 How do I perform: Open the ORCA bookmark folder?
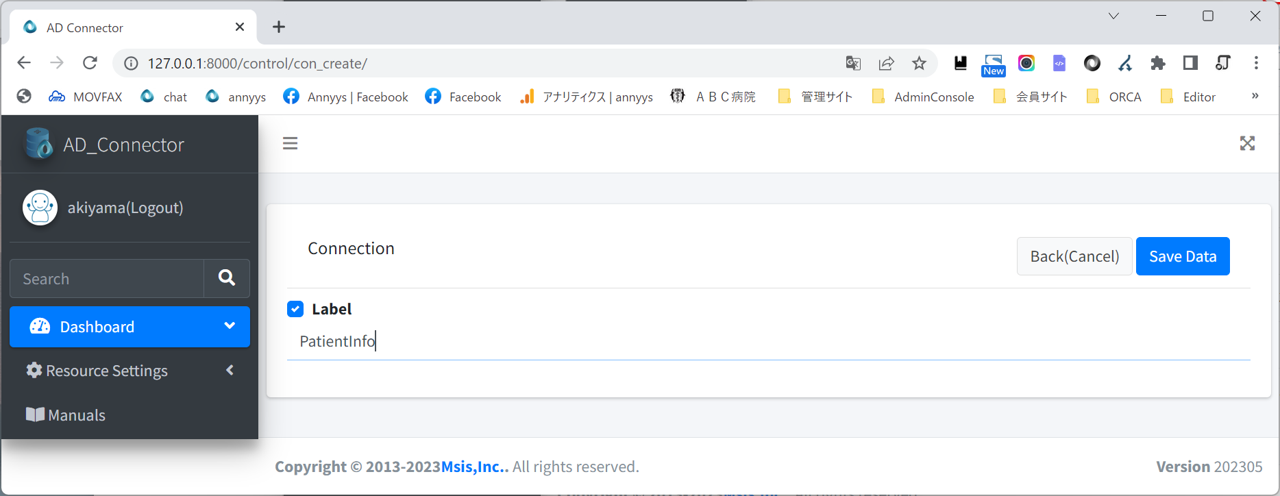[1113, 97]
